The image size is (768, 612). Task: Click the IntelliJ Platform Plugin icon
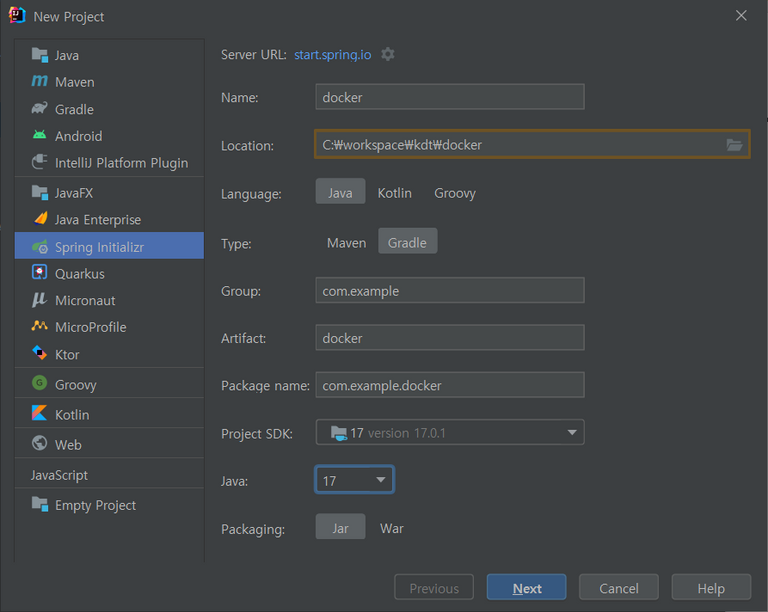pyautogui.click(x=40, y=162)
